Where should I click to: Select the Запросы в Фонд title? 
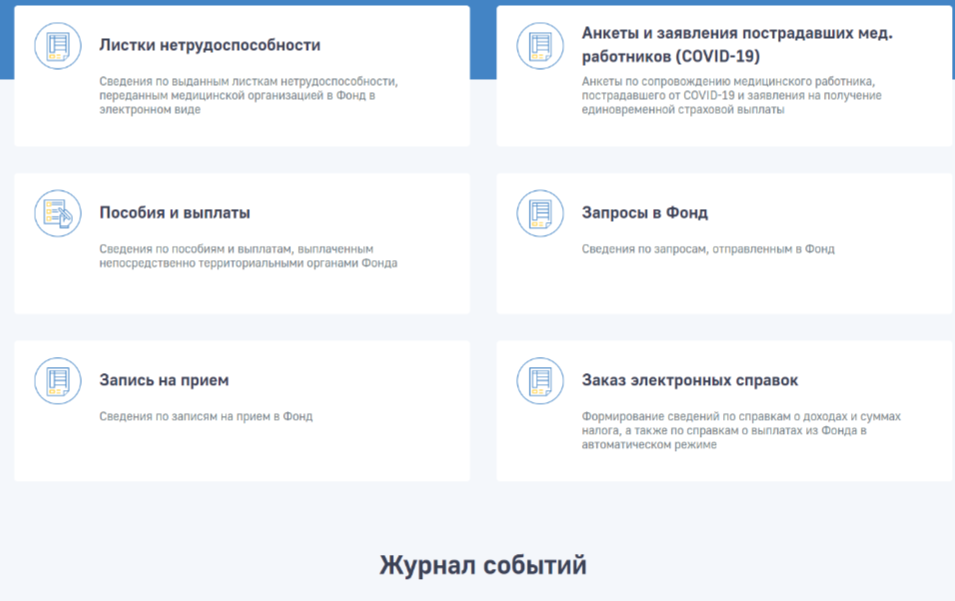tap(645, 213)
